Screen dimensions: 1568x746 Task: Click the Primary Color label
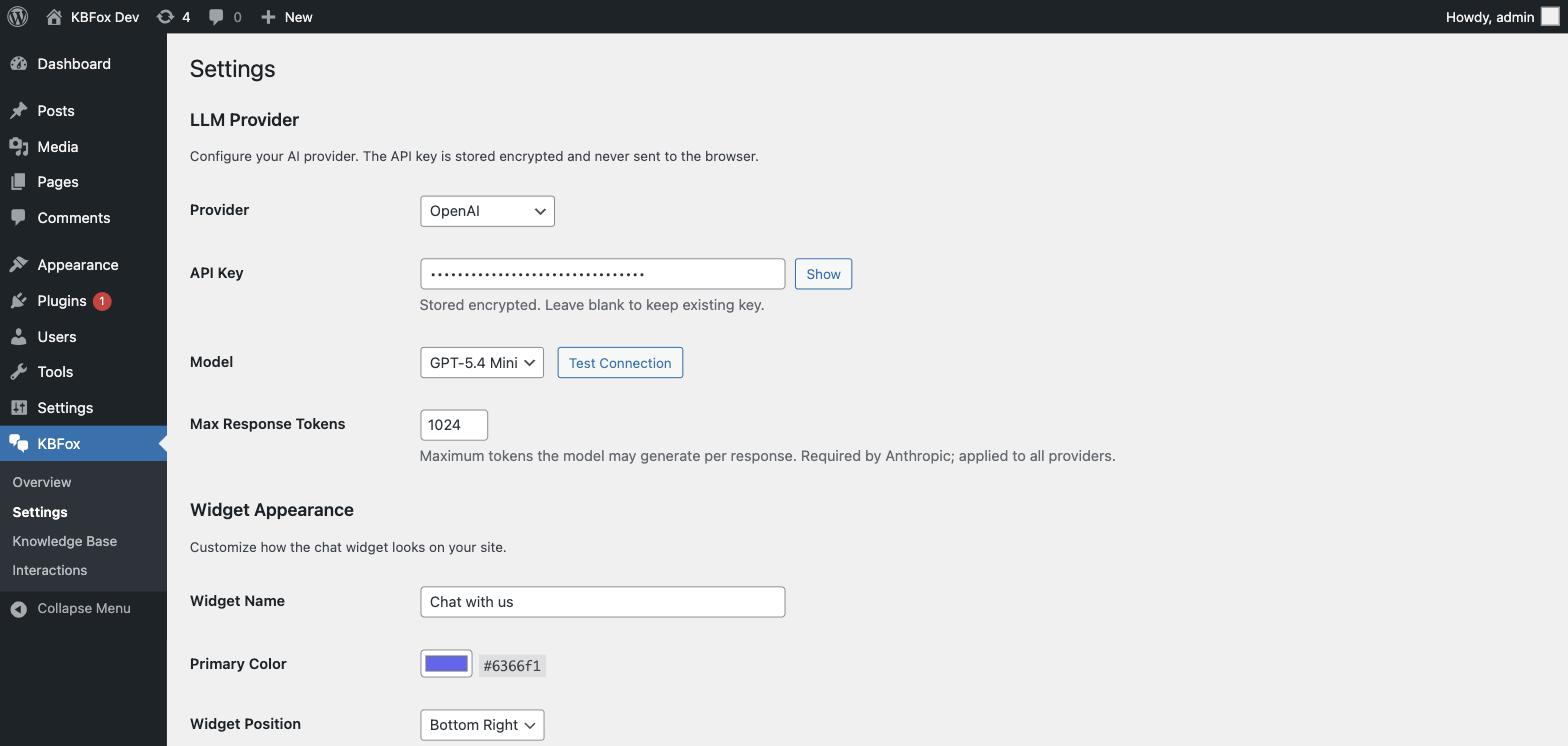pyautogui.click(x=238, y=664)
